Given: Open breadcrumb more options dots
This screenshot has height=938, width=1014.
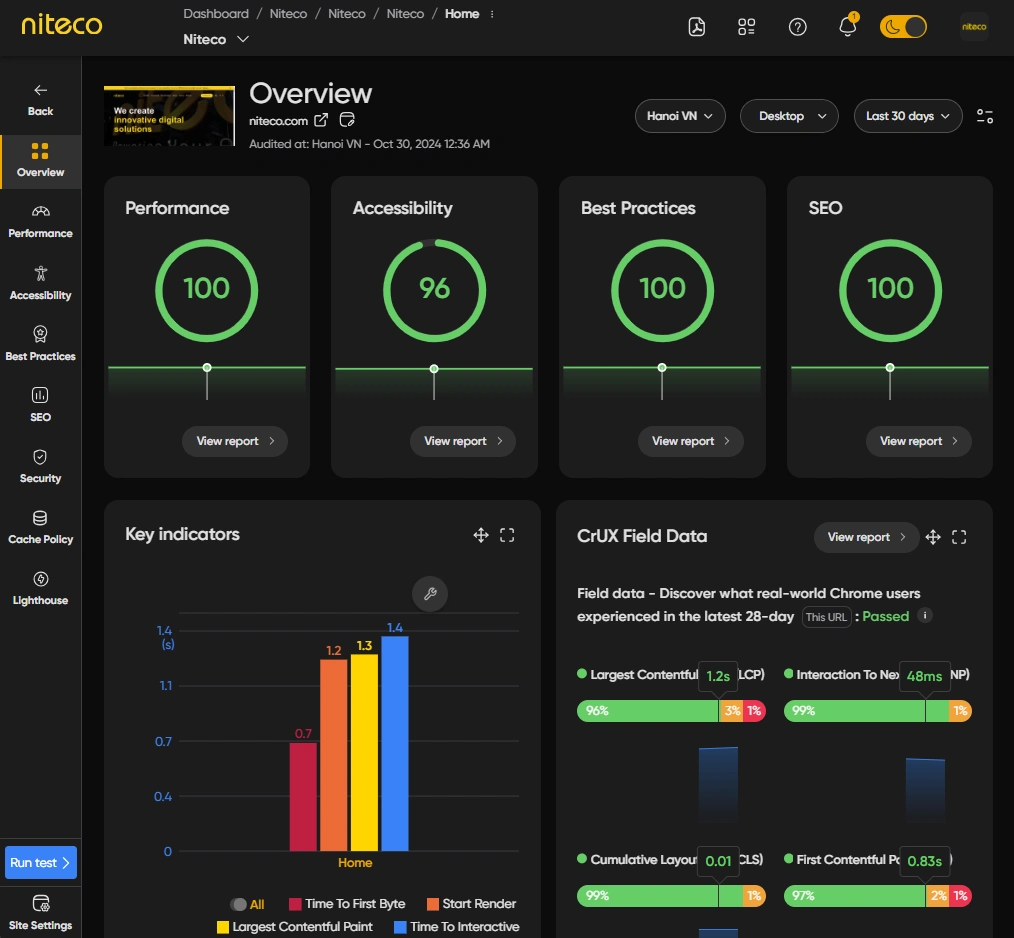Looking at the screenshot, I should click(492, 14).
